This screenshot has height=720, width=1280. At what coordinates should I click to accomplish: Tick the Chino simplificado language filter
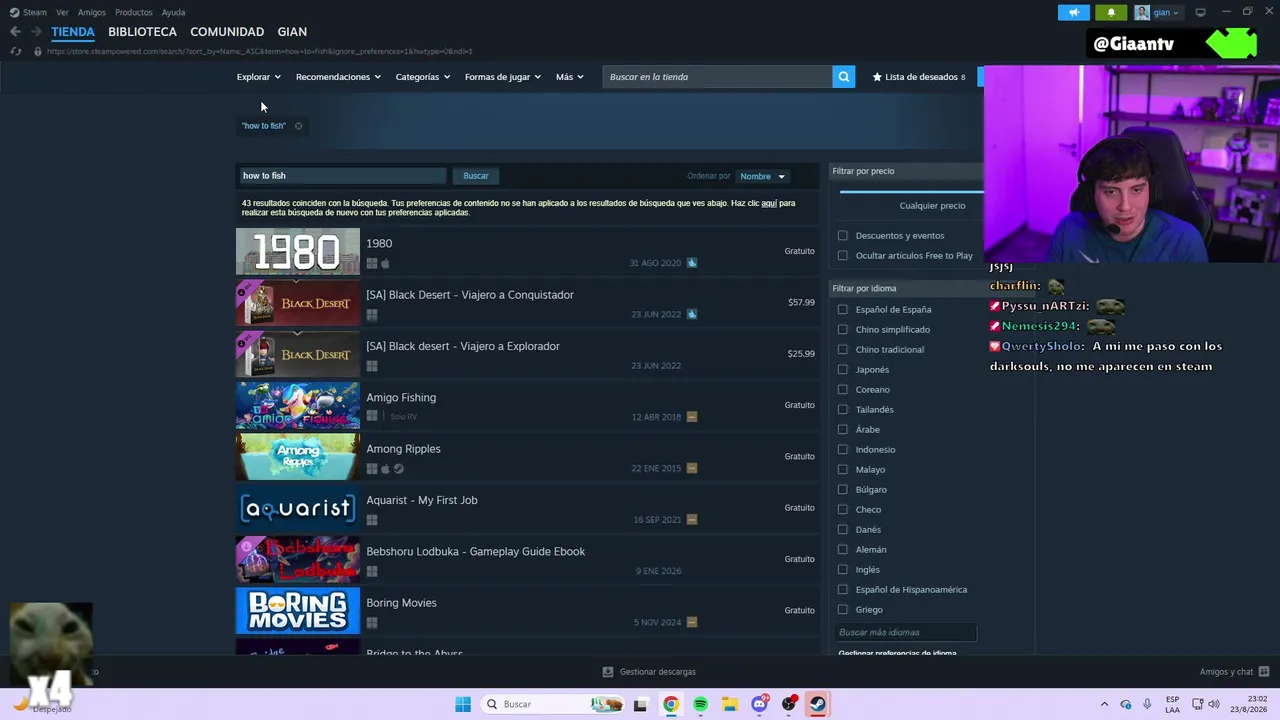[x=843, y=330]
